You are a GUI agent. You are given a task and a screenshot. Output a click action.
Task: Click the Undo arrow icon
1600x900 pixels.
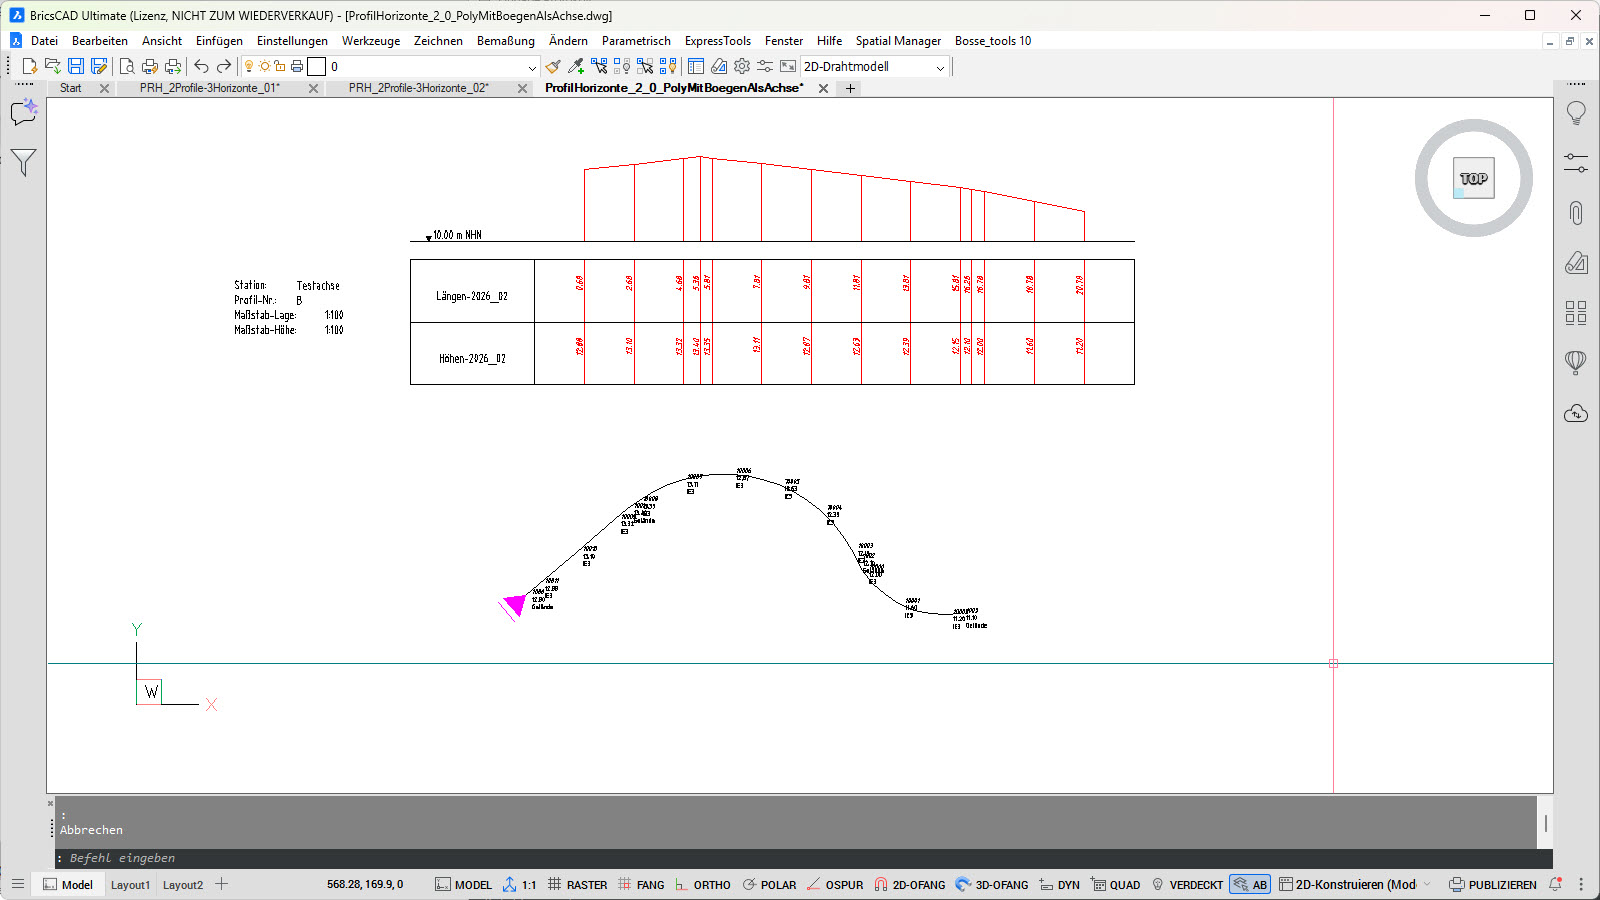[x=201, y=66]
